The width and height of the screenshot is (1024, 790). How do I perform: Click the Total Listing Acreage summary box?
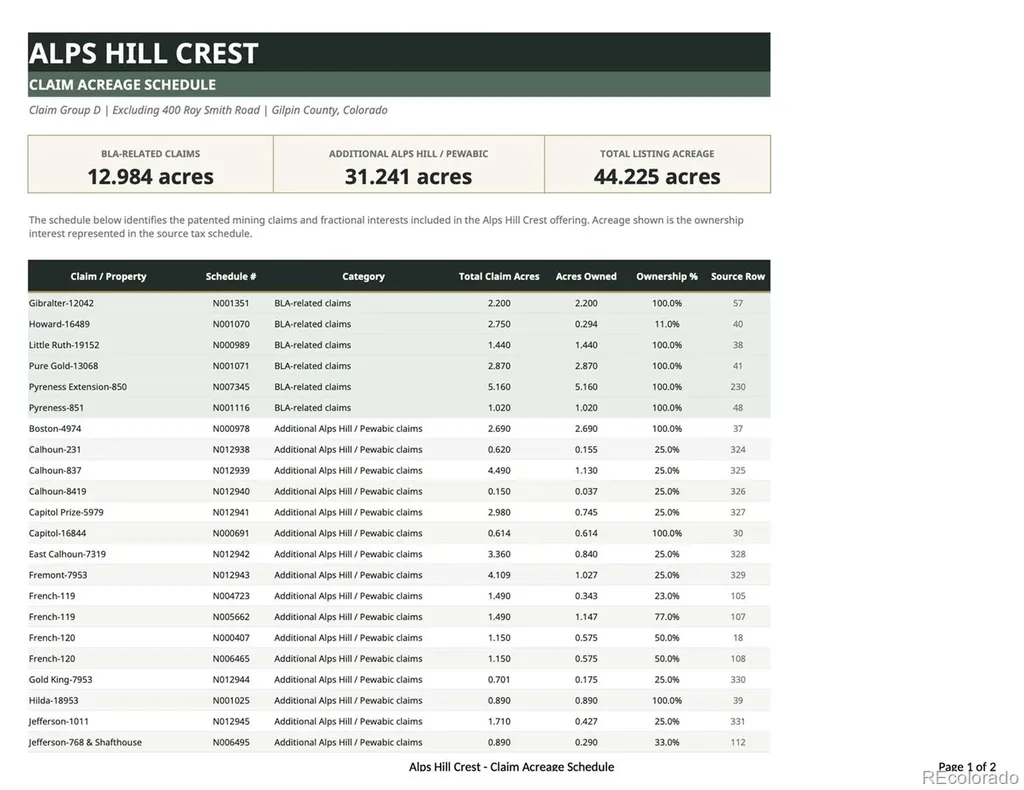[x=657, y=165]
